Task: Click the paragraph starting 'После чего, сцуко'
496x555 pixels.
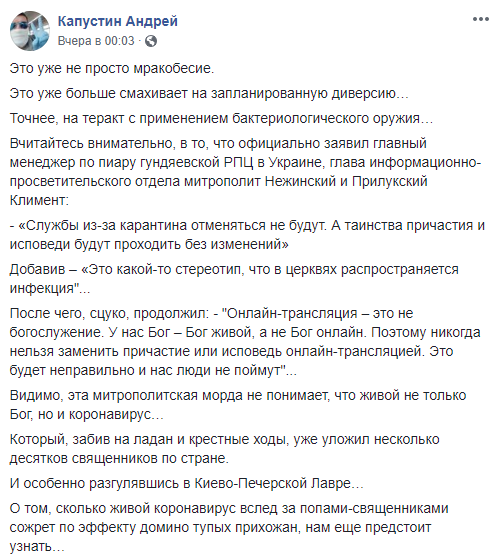Action: point(245,342)
